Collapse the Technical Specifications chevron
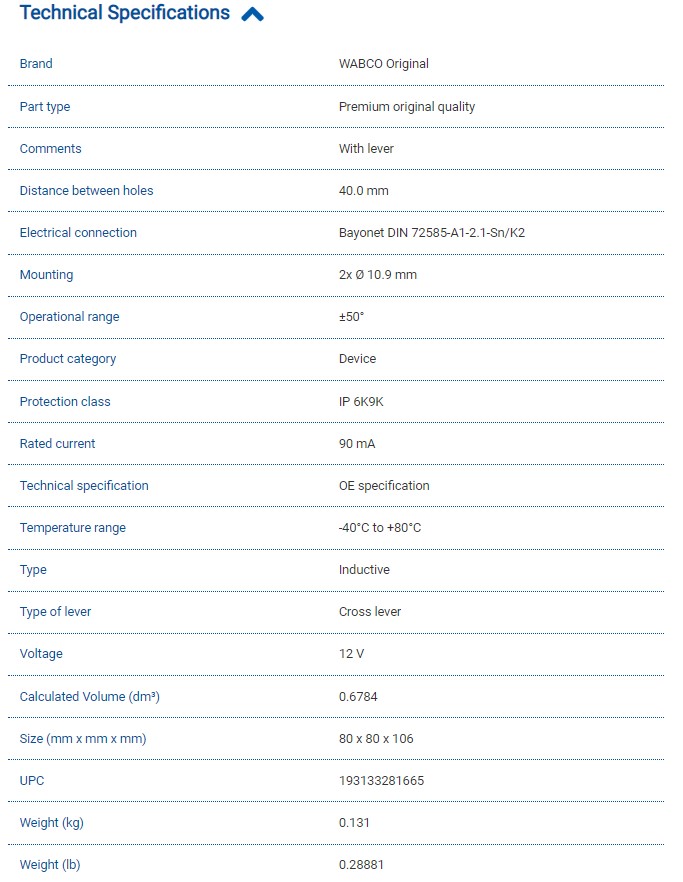The width and height of the screenshot is (683, 882). (x=253, y=15)
